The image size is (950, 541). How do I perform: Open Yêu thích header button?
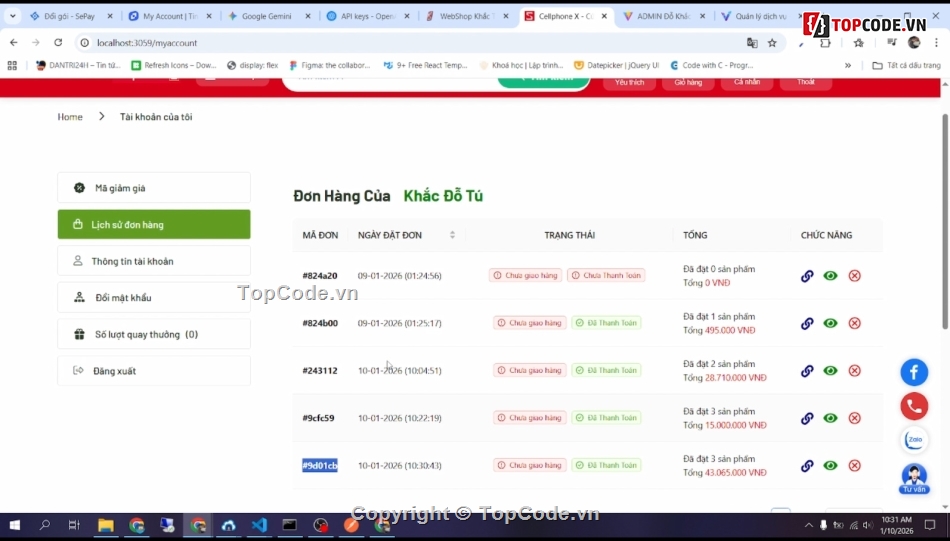(629, 82)
